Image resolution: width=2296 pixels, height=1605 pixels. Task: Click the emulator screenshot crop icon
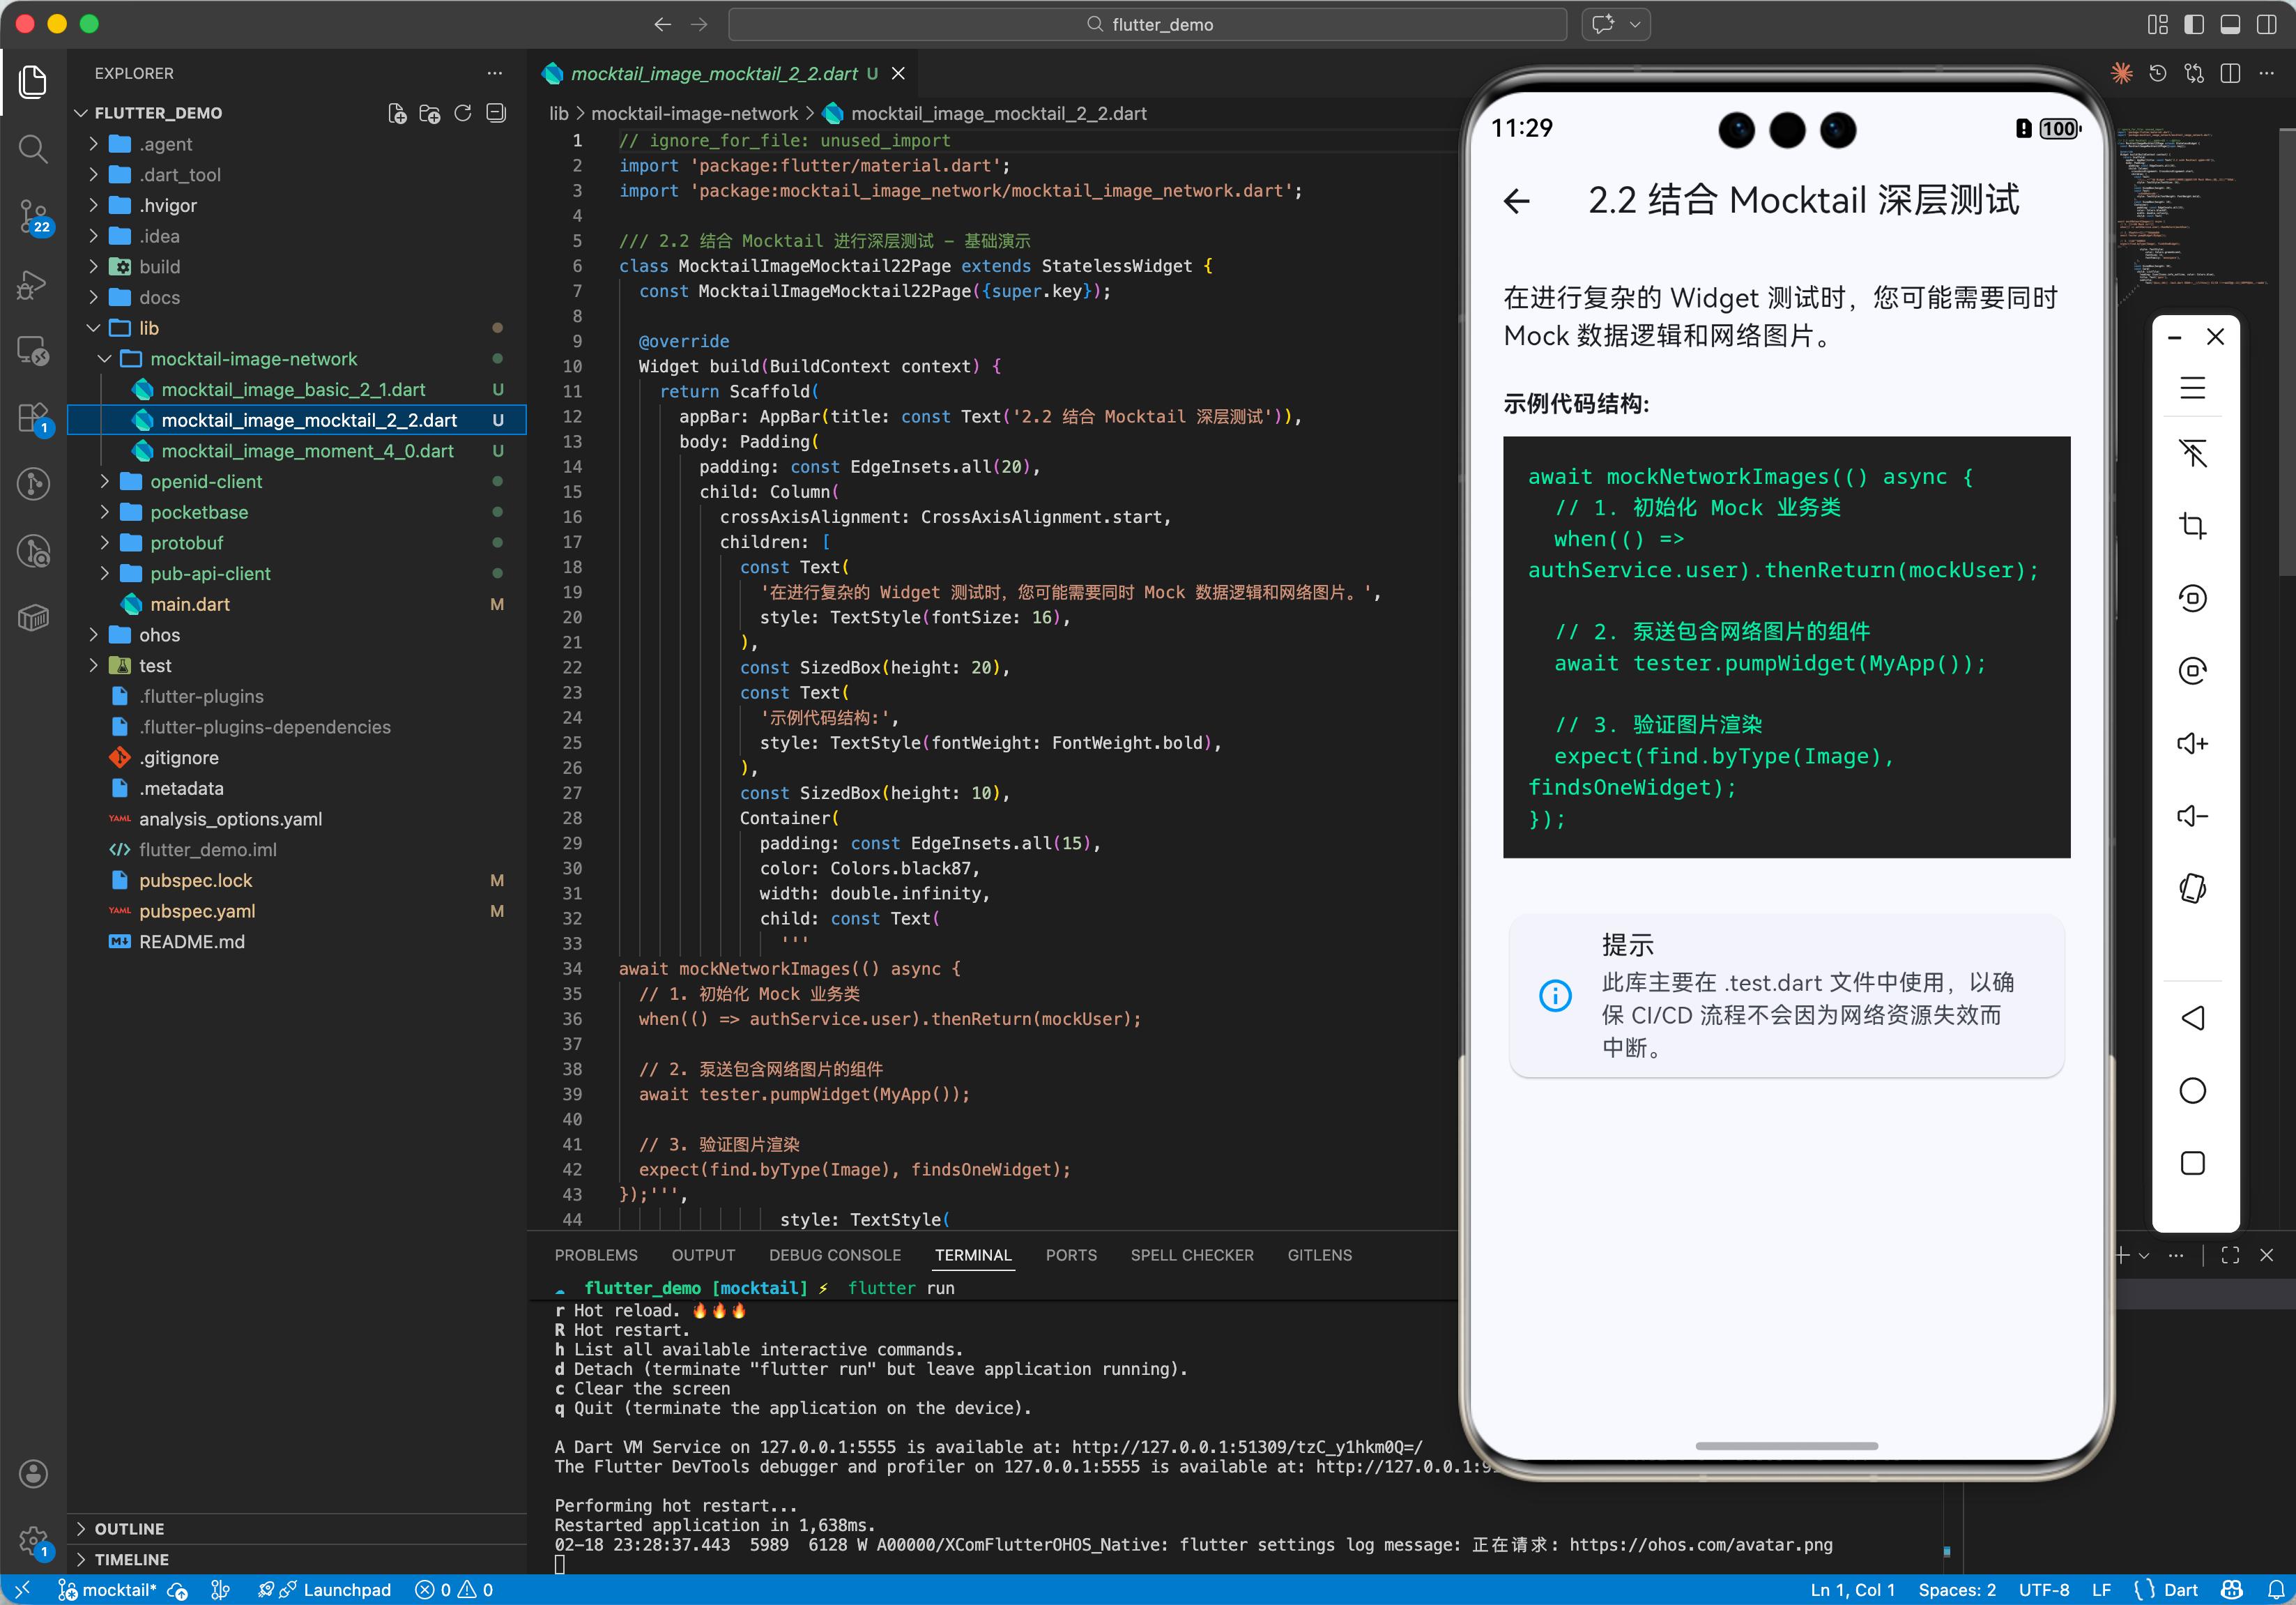click(x=2192, y=526)
